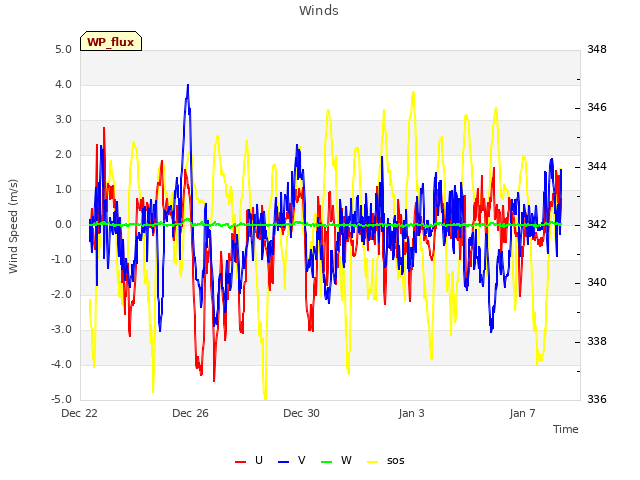The height and width of the screenshot is (480, 640).
Task: Click the 'Wind Speed (m/s)' axis label
Action: click(x=13, y=226)
